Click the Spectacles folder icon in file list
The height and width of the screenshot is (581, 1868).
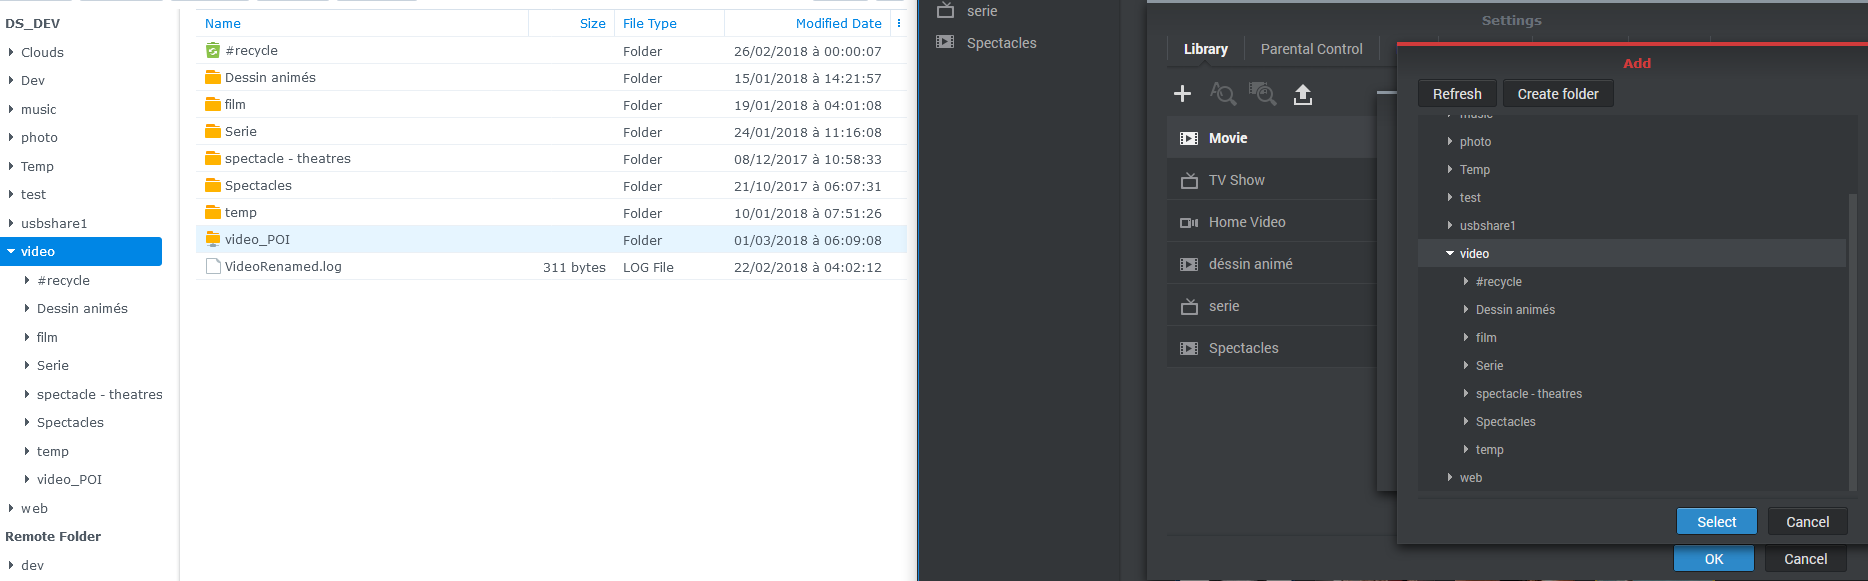213,185
